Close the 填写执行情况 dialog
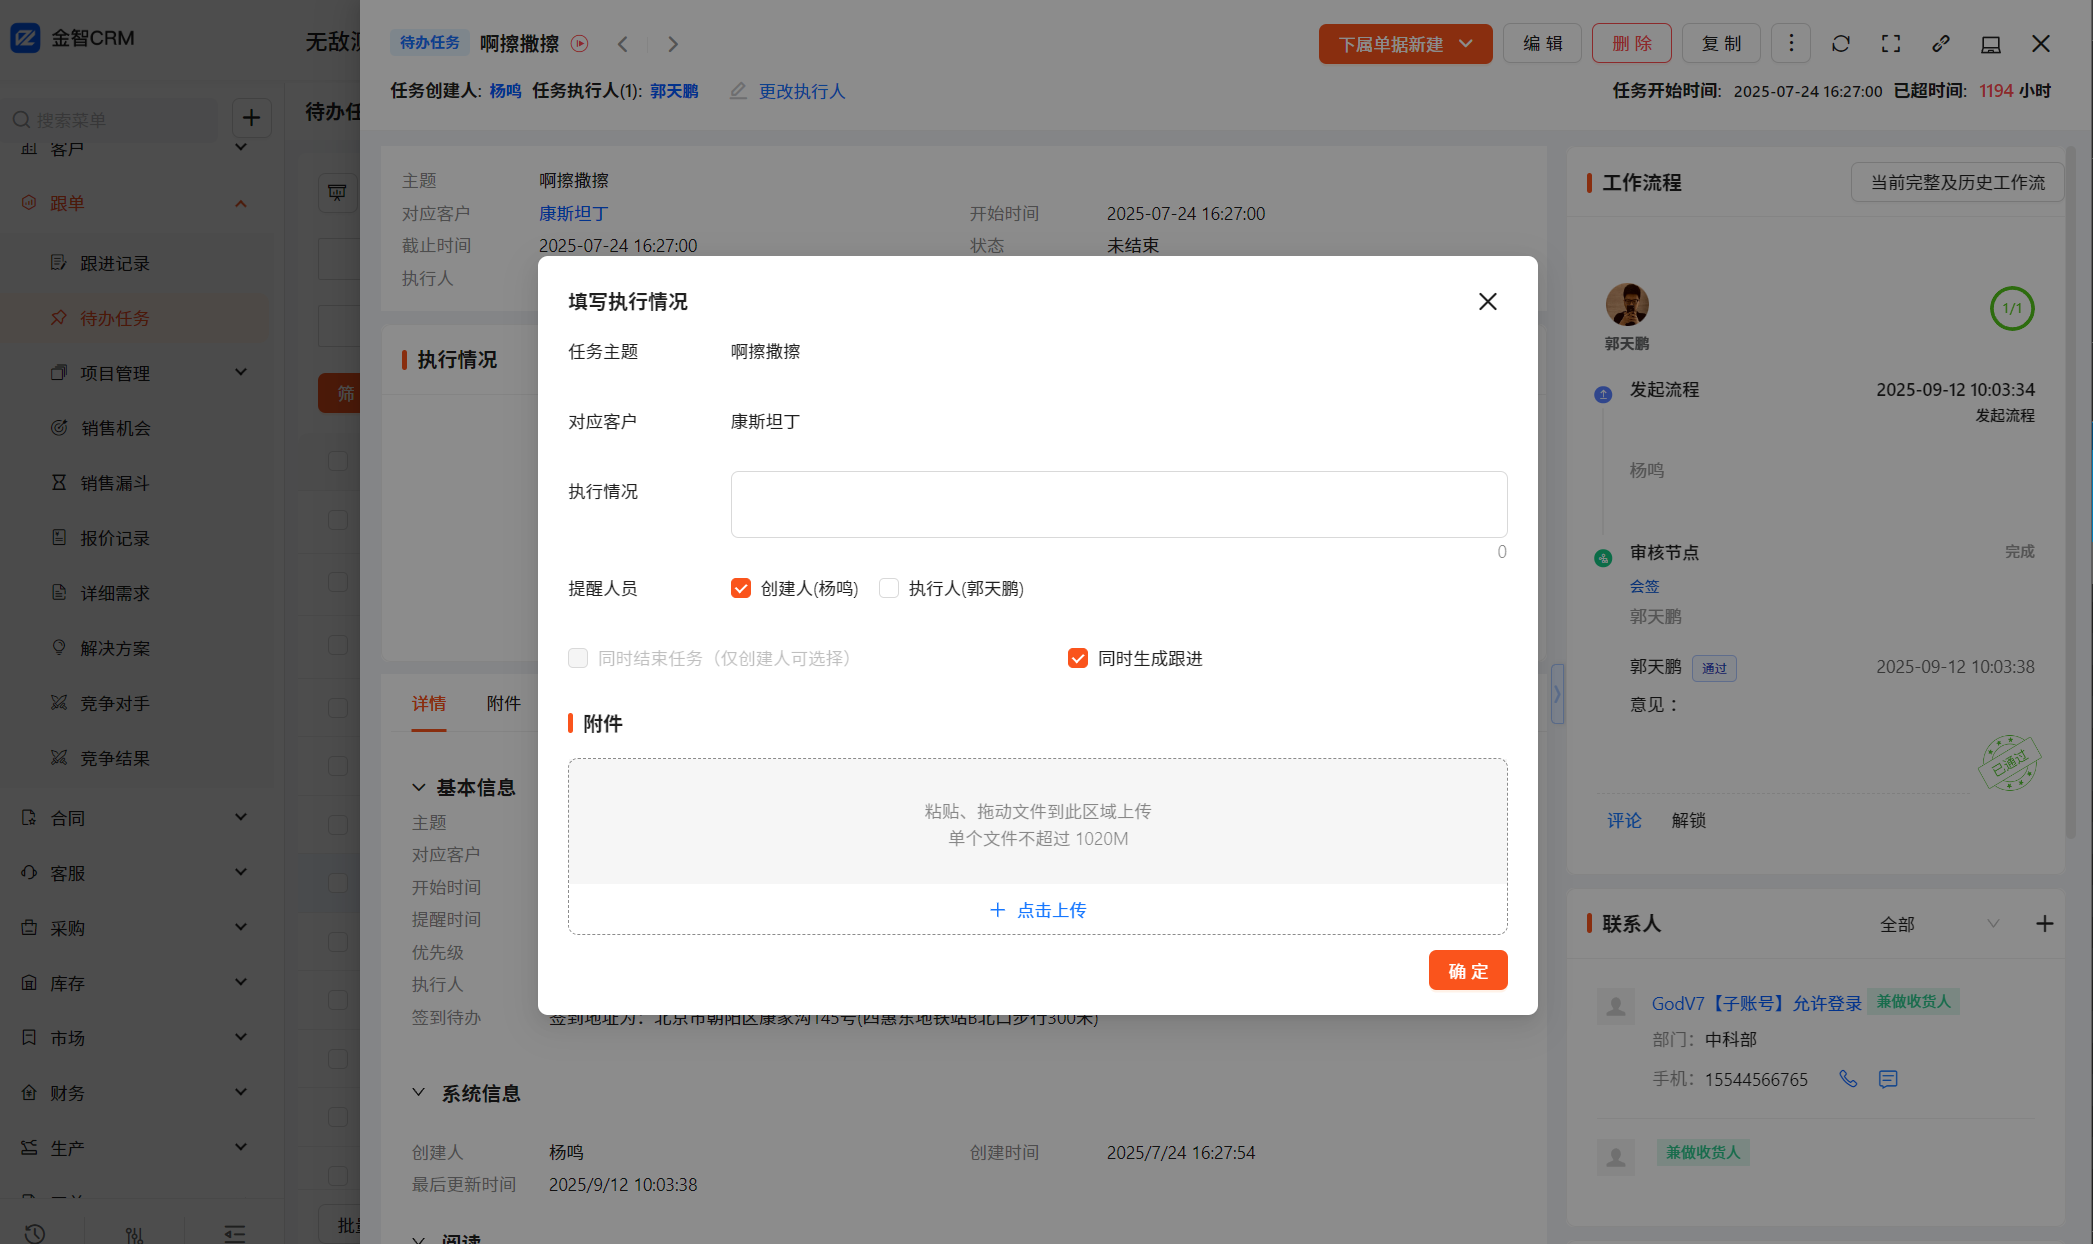This screenshot has width=2093, height=1244. [1488, 302]
